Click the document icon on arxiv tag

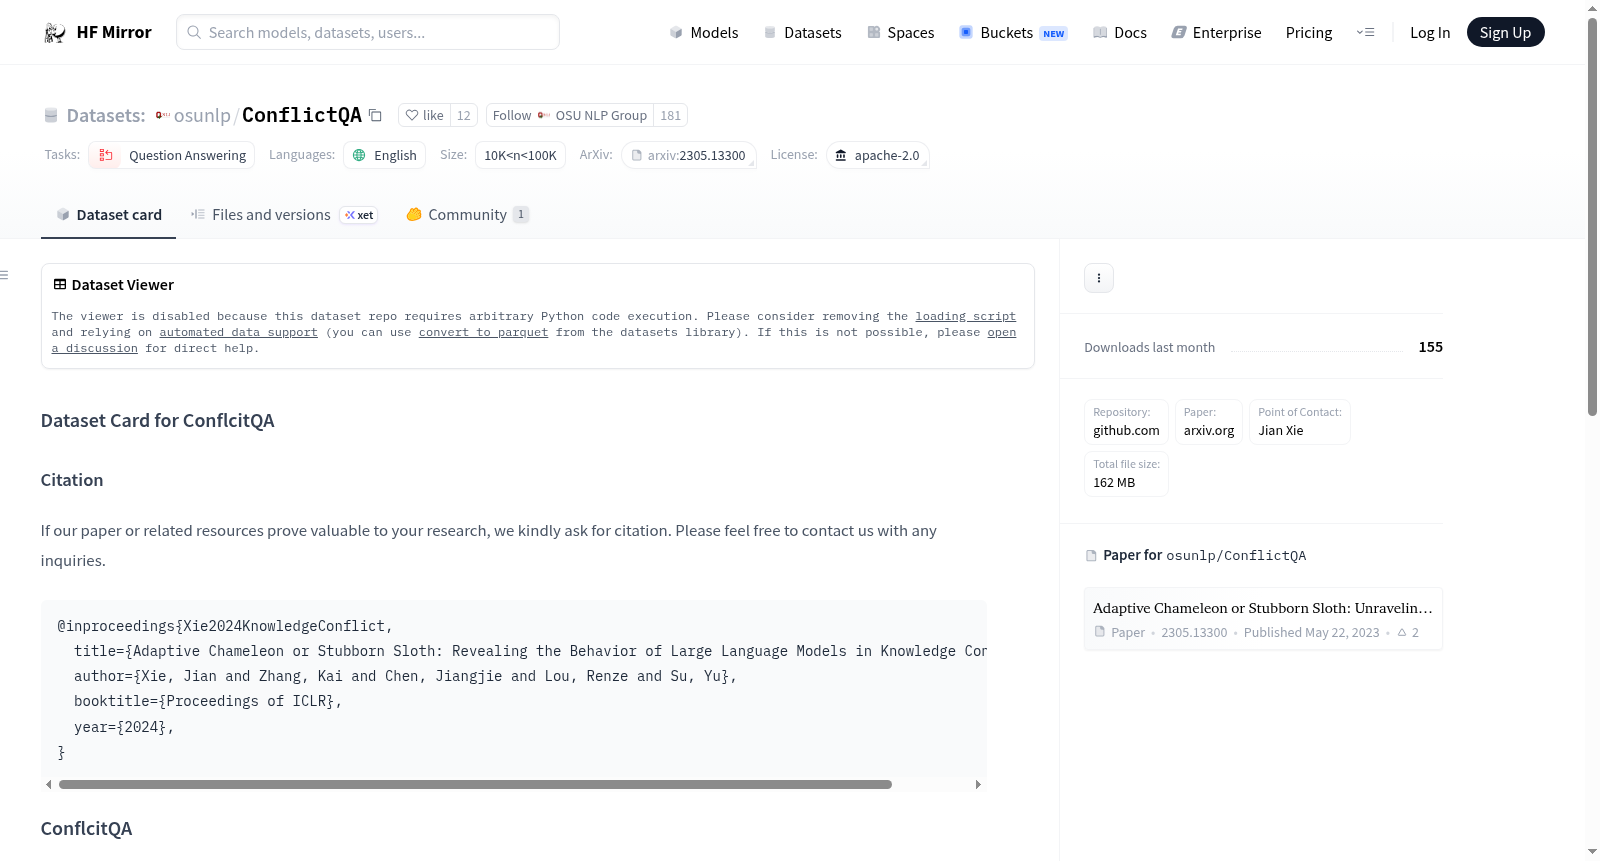(636, 155)
